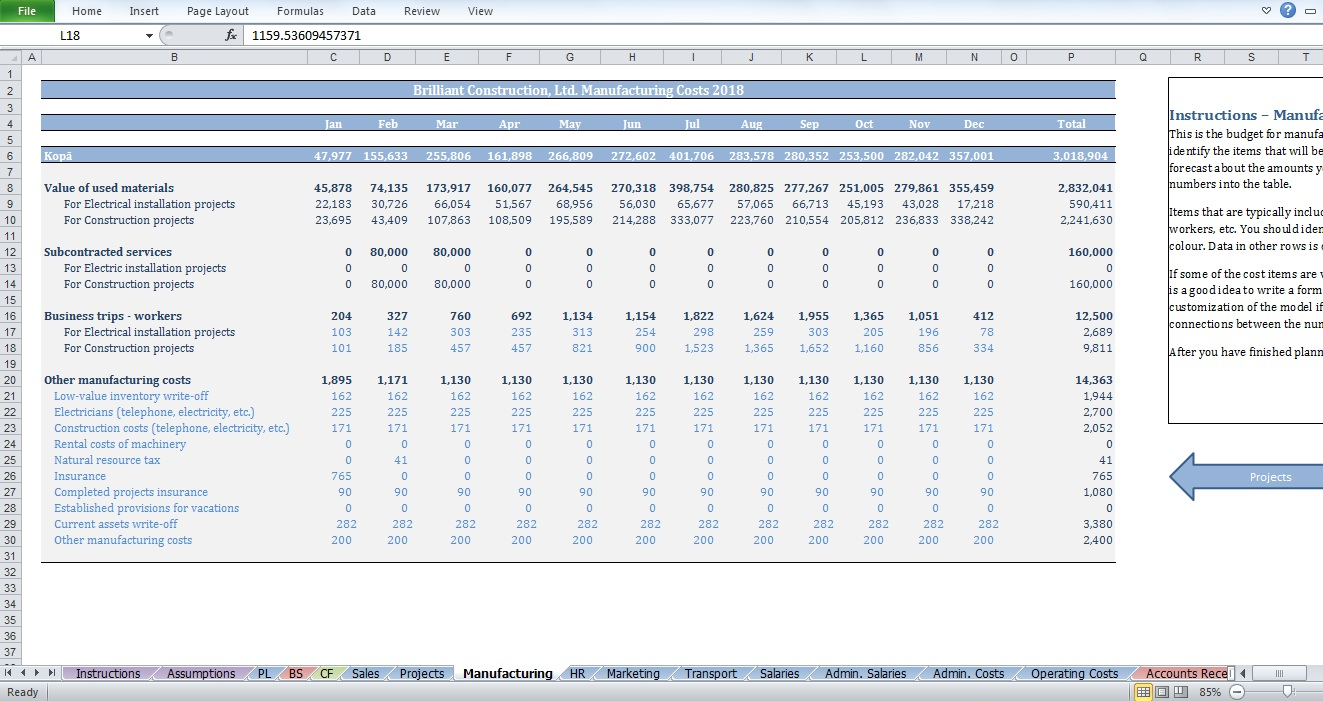Switch to the Salaries sheet tab

click(x=779, y=674)
